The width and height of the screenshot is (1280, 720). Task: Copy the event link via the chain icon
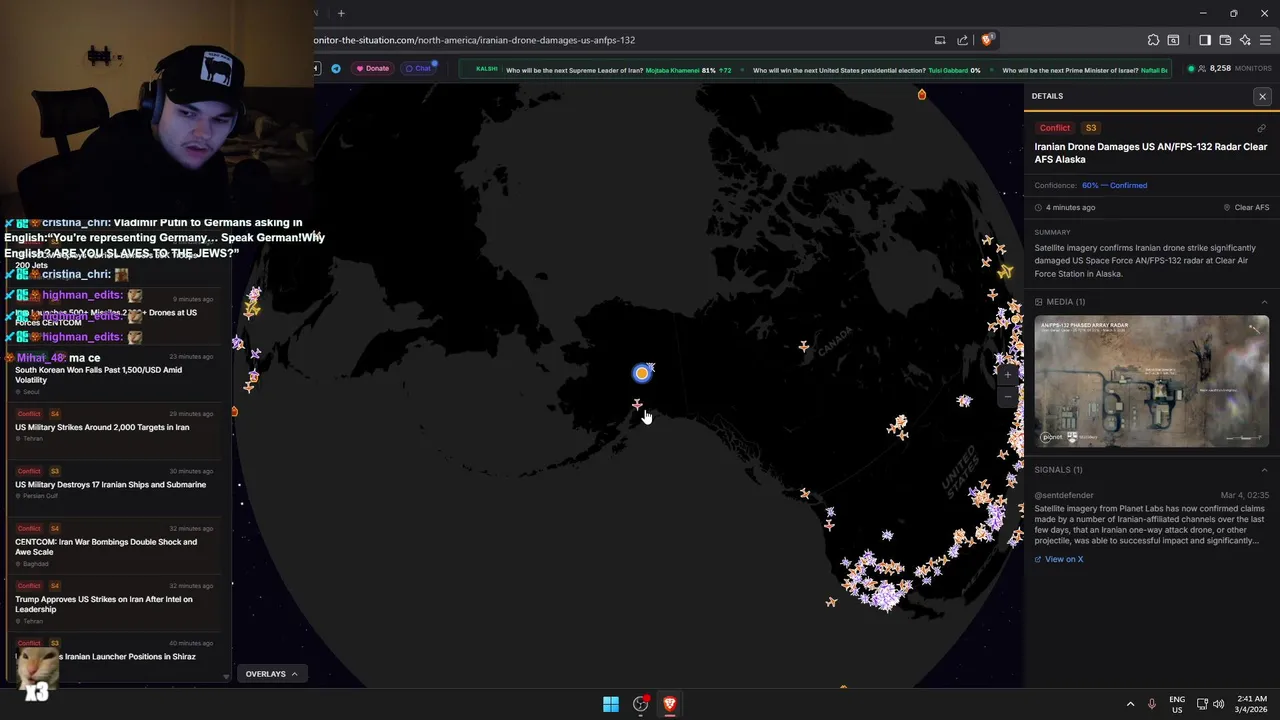[1261, 128]
